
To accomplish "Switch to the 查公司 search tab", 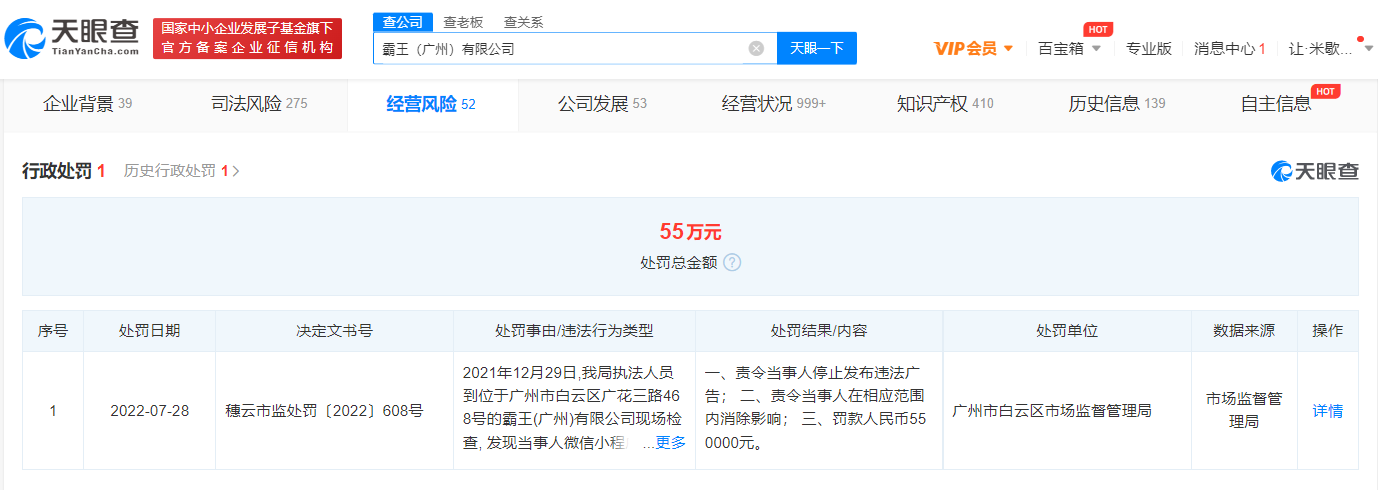I will (x=403, y=22).
